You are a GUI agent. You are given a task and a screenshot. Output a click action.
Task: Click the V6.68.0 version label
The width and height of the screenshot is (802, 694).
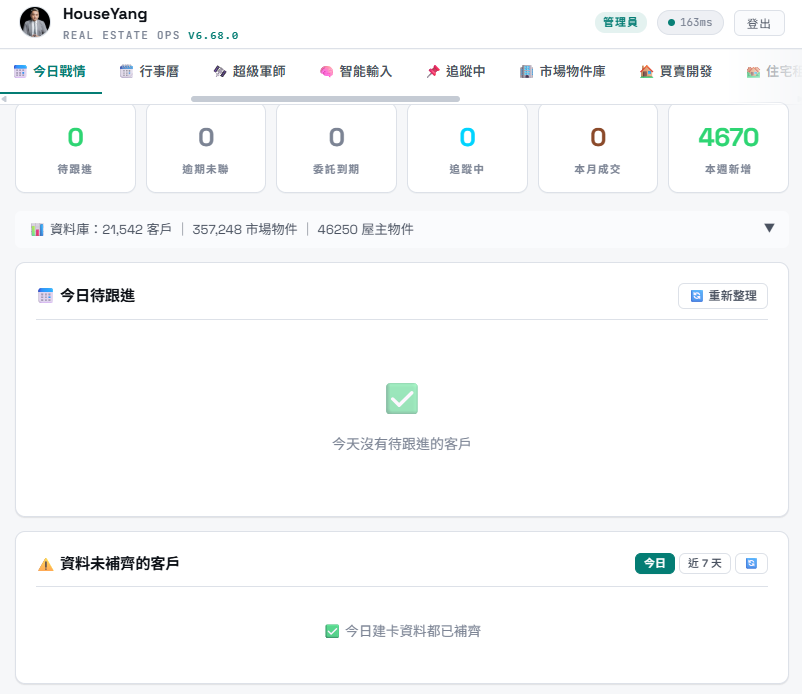213,36
